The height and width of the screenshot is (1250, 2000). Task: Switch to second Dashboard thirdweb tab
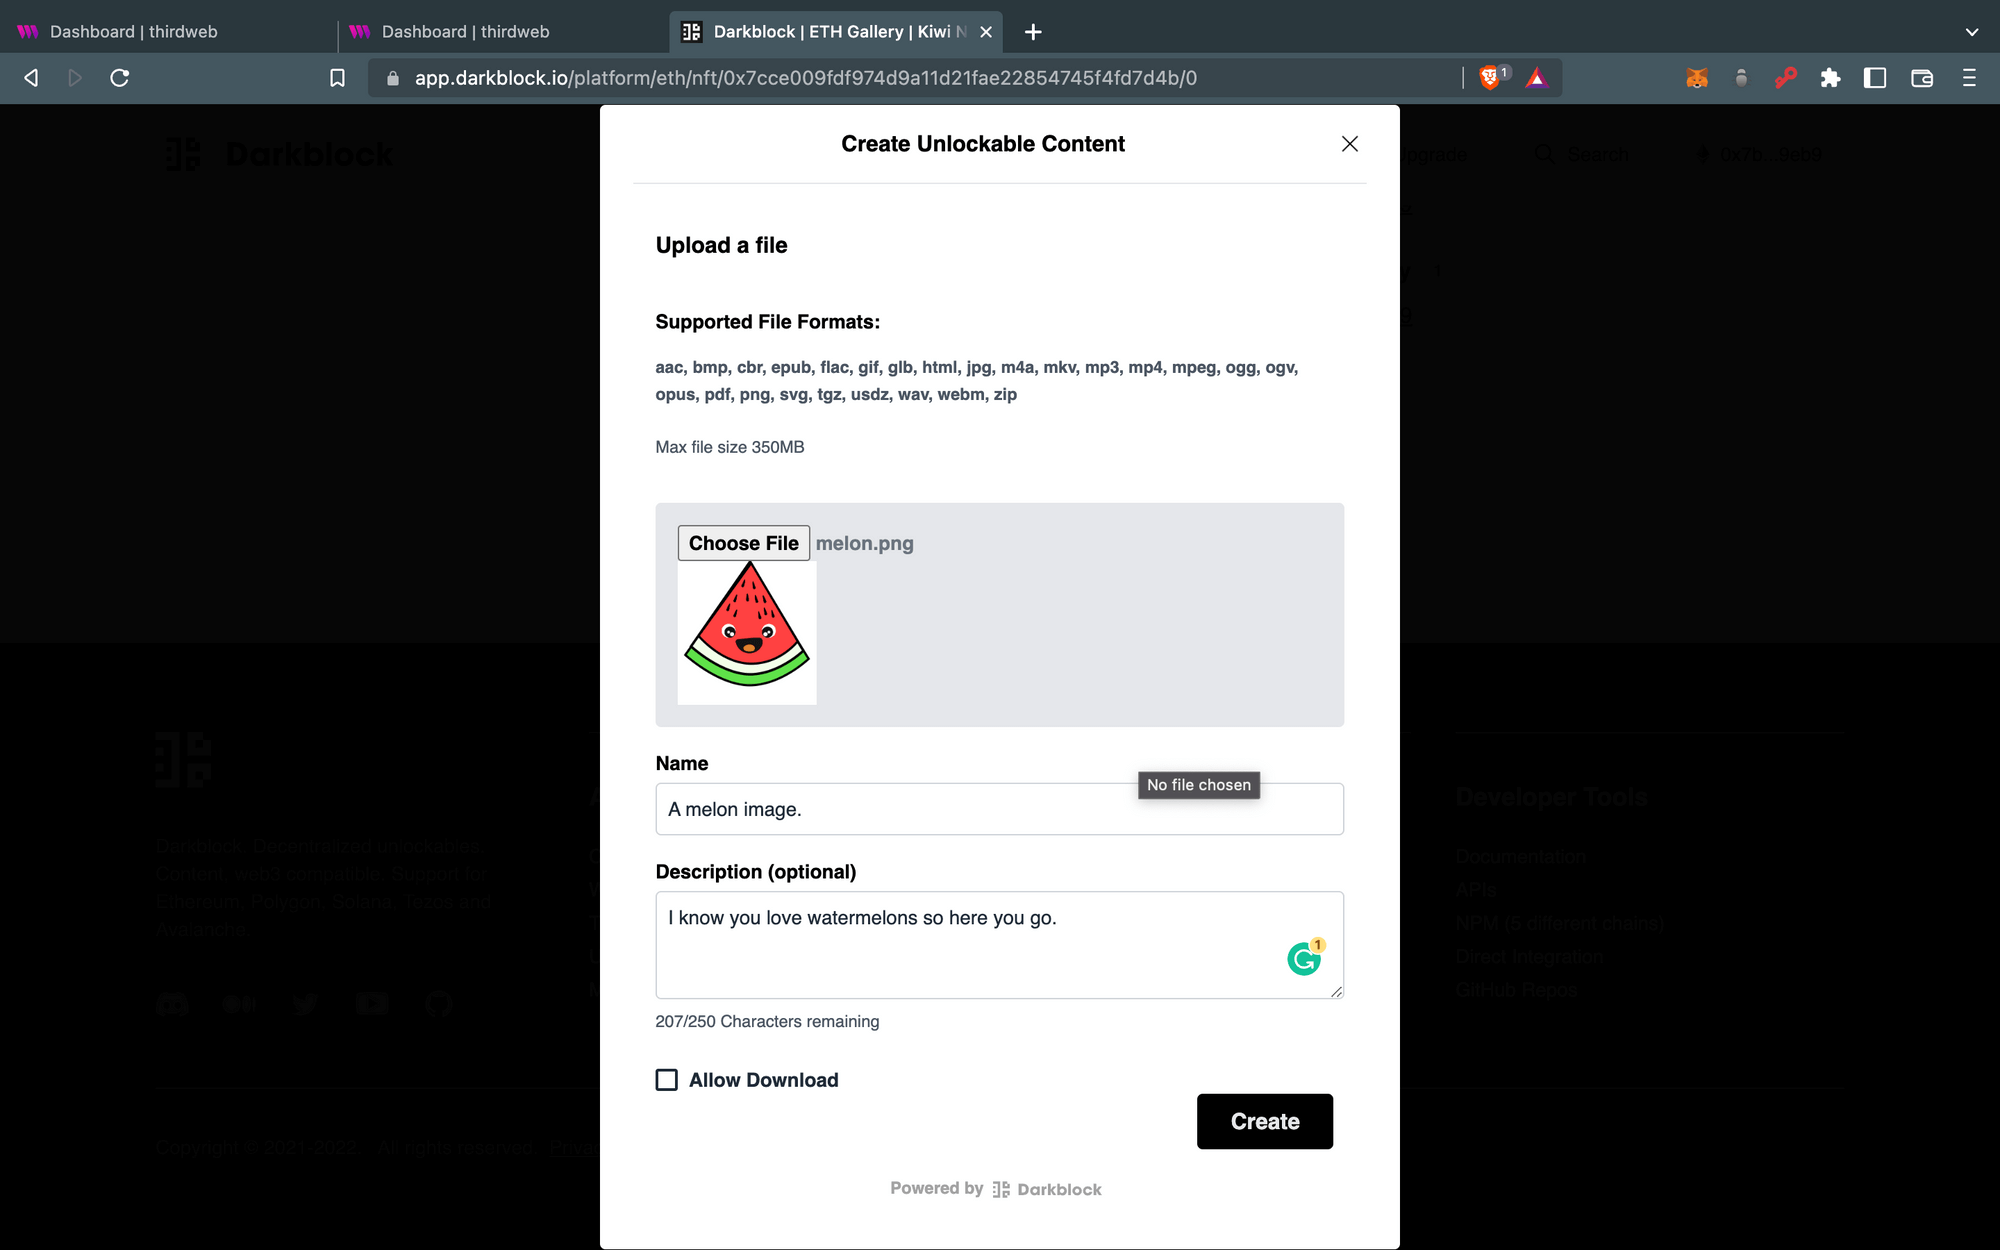point(461,32)
